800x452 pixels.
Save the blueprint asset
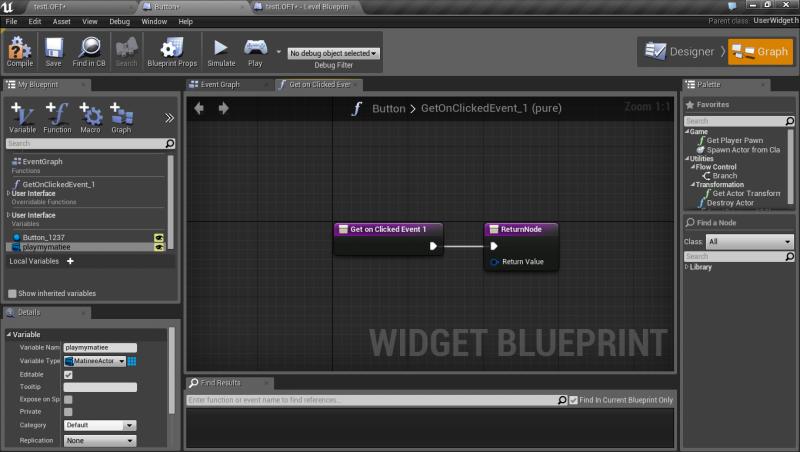(x=53, y=52)
